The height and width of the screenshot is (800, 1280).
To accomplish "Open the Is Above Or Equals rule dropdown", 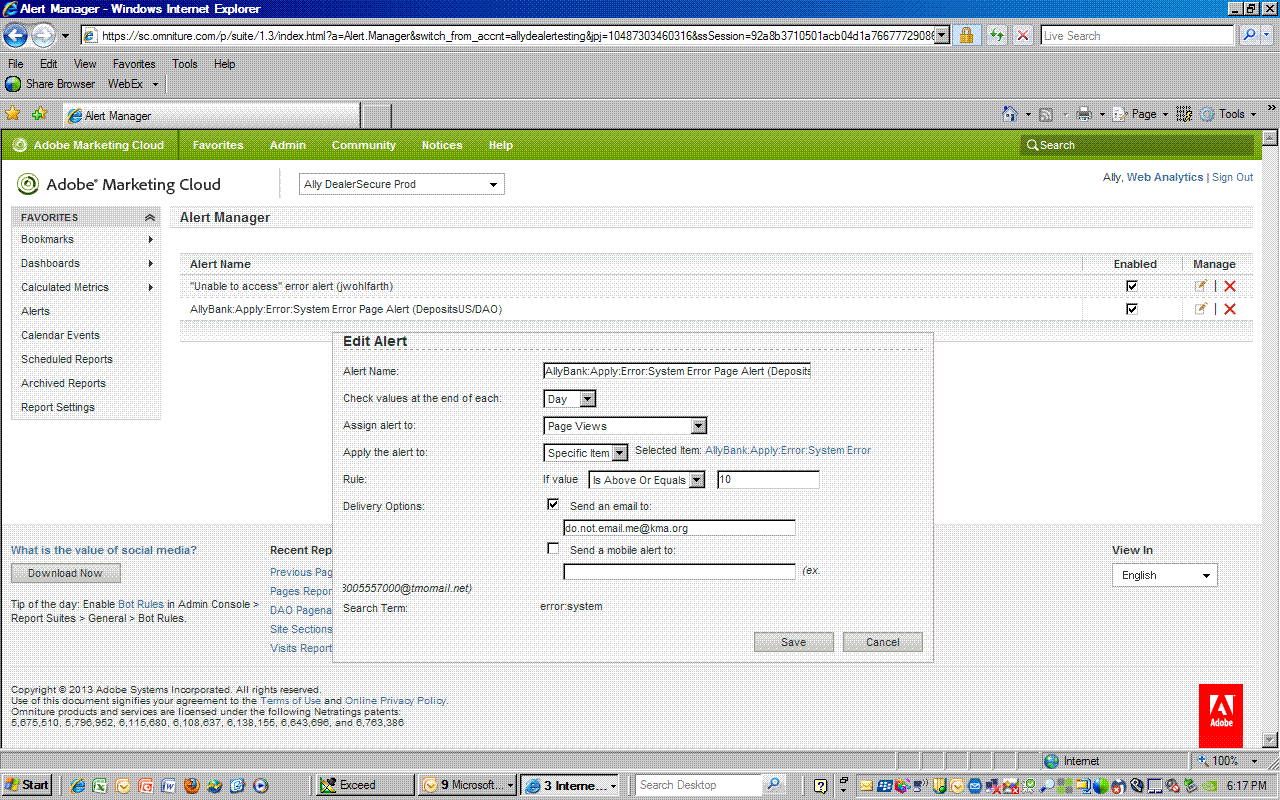I will click(x=647, y=480).
